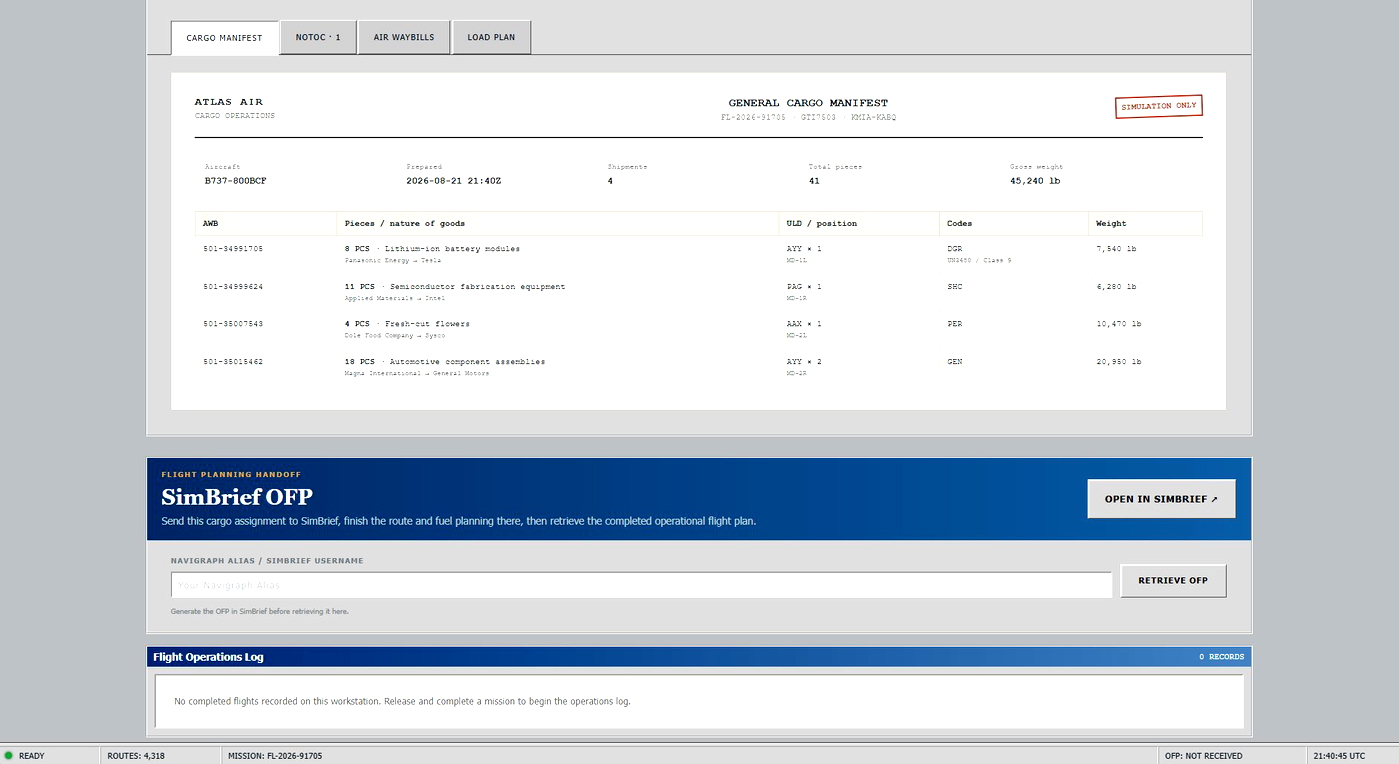Click the 6,280 lb weight value
Screen dimensions: 1399x764
[1116, 287]
